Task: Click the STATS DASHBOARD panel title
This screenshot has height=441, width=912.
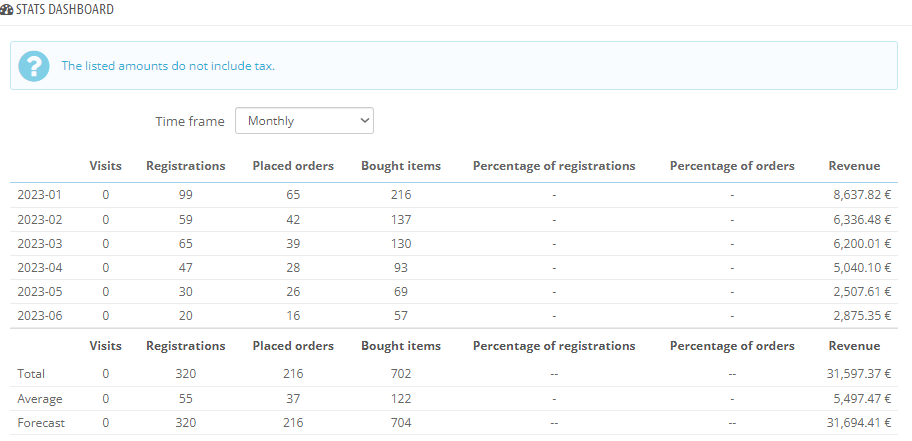Action: [65, 9]
